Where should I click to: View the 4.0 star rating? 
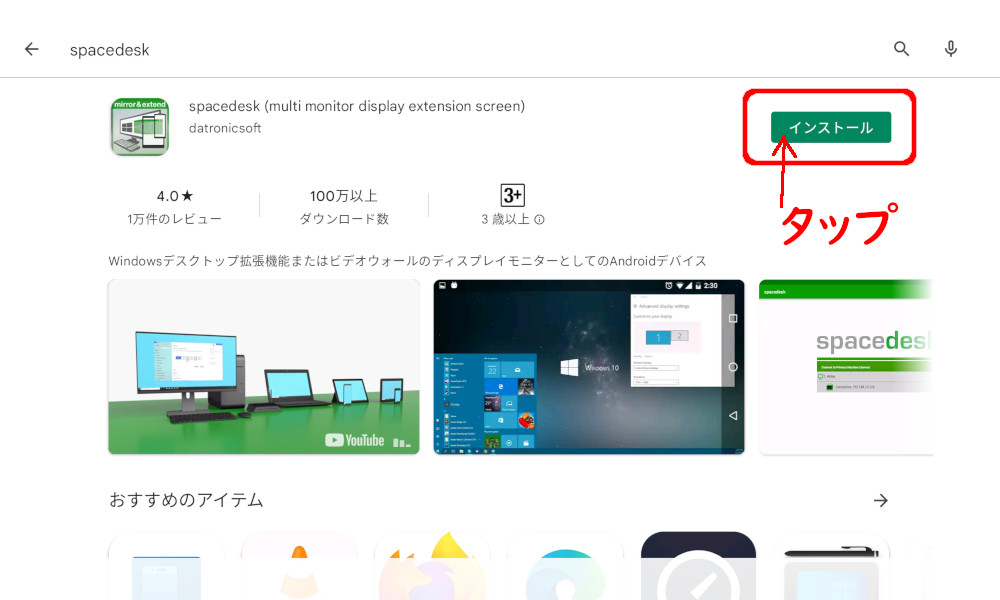point(174,196)
